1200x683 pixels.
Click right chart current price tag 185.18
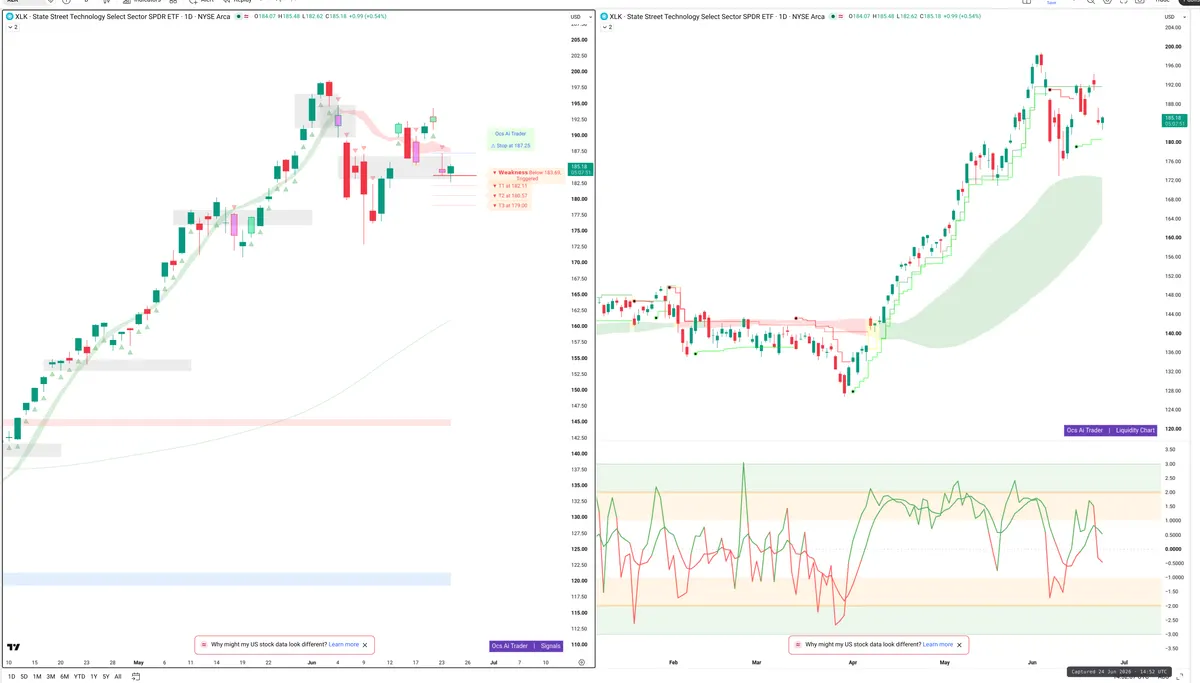1174,120
